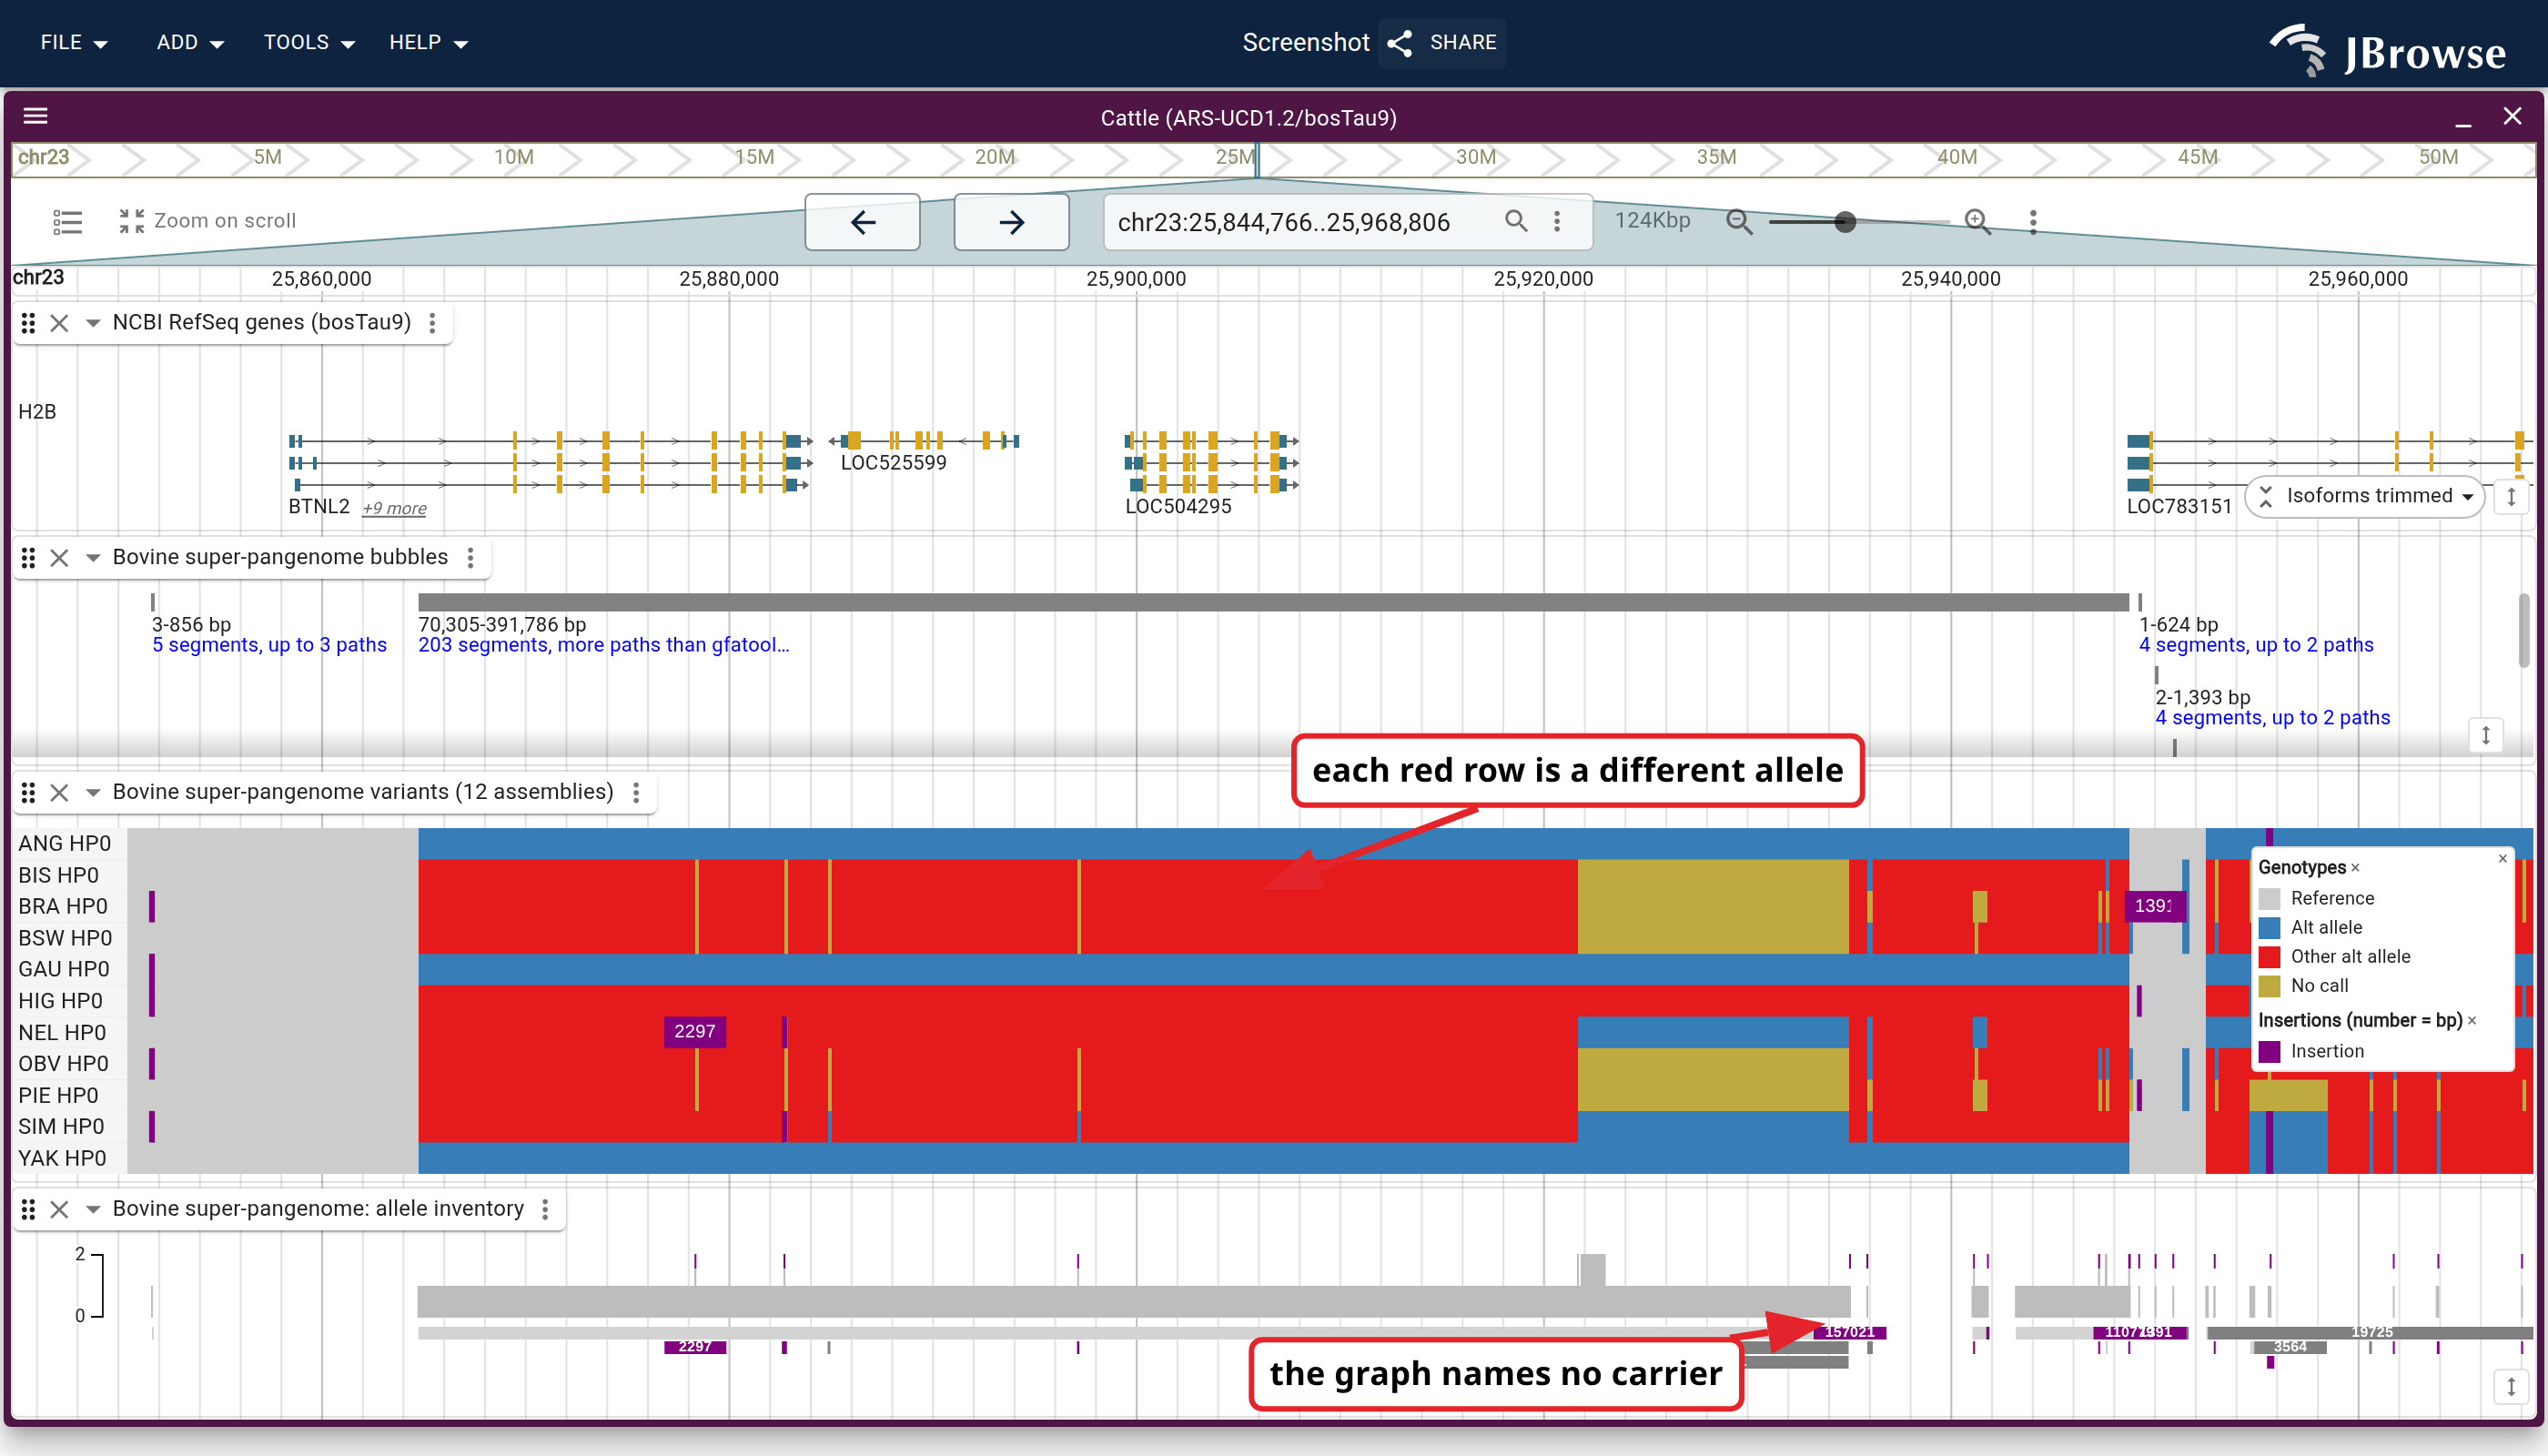Click the 1391 insertion marker in BRA row

(x=2153, y=906)
